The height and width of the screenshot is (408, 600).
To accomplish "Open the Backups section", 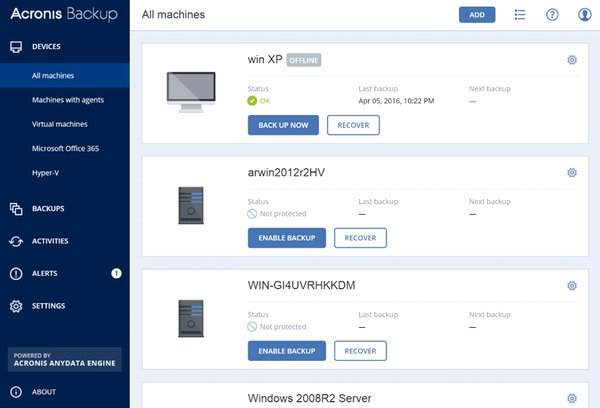I will click(x=48, y=209).
